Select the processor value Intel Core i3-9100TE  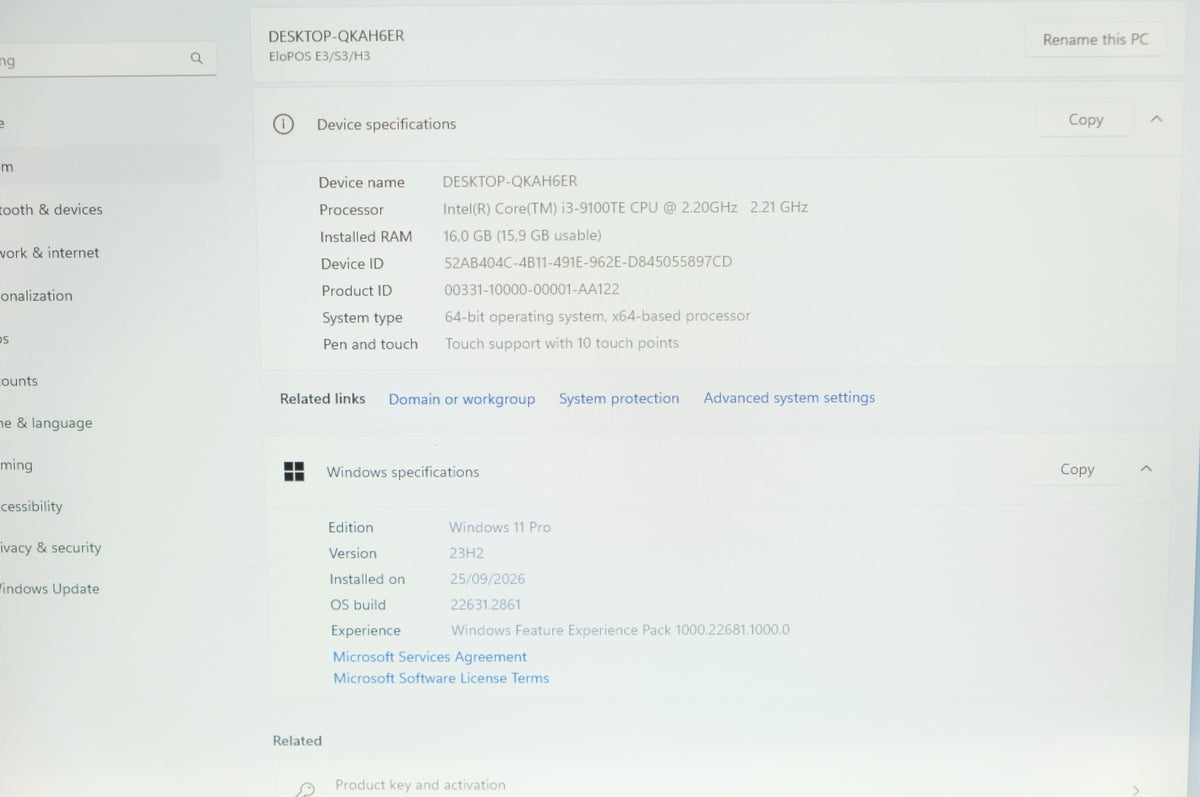pyautogui.click(x=625, y=208)
